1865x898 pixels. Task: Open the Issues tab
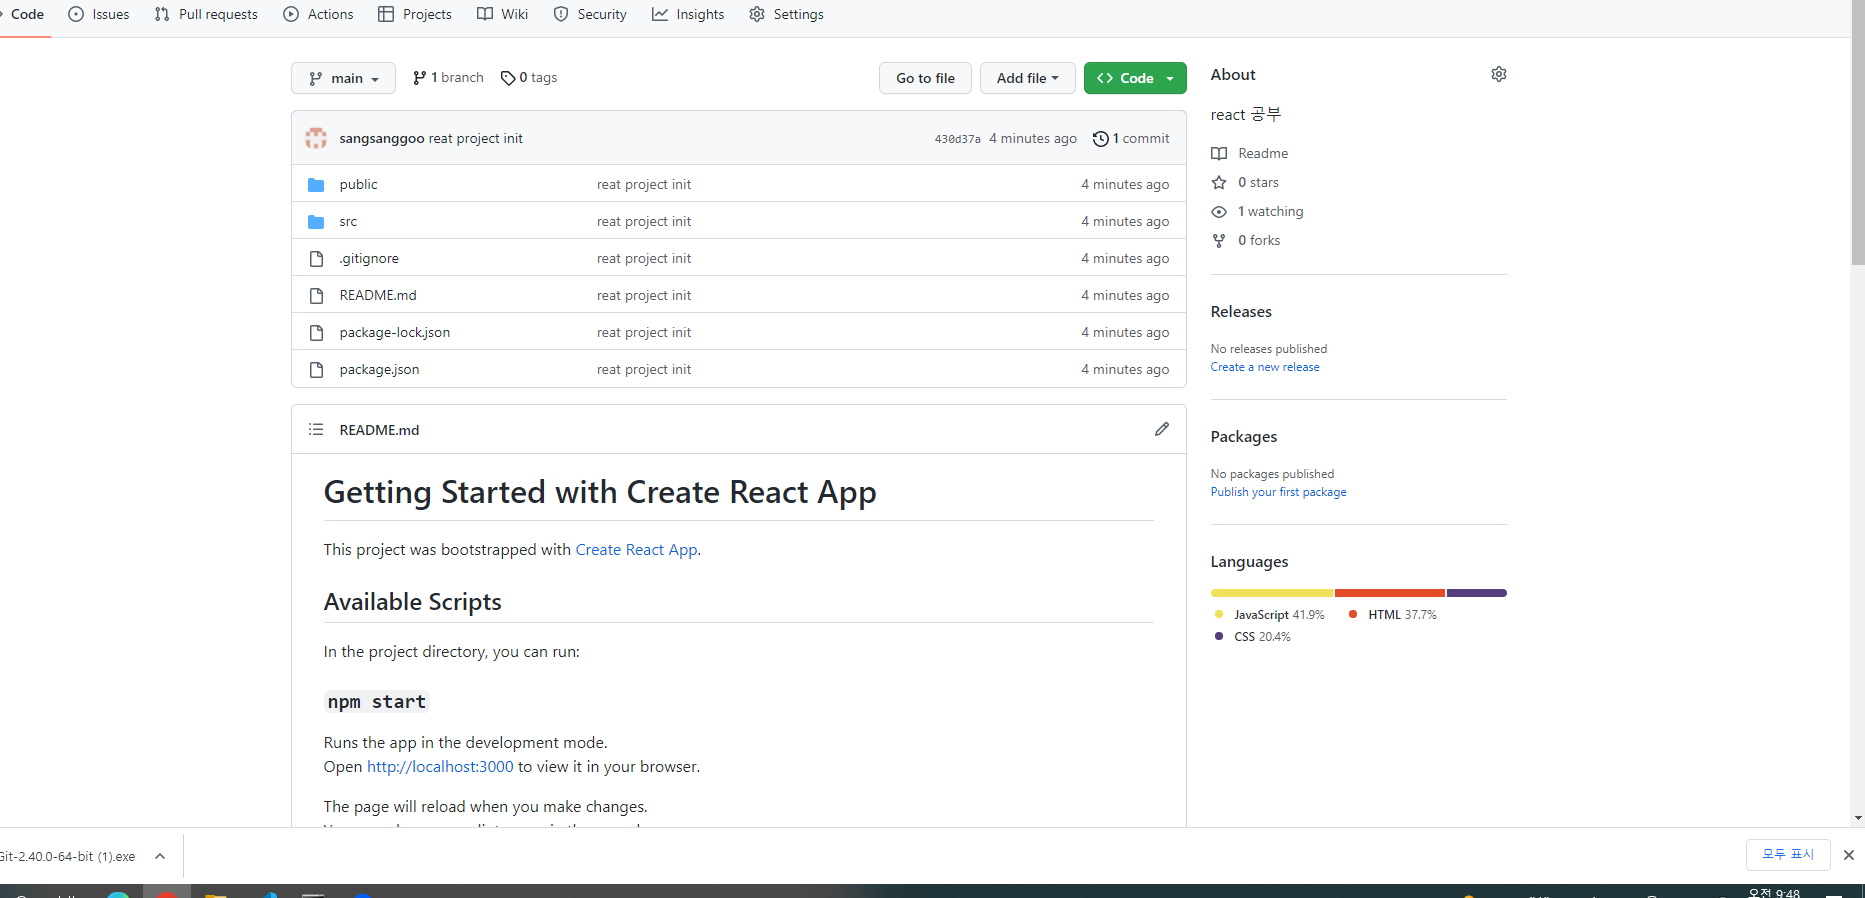pyautogui.click(x=99, y=14)
